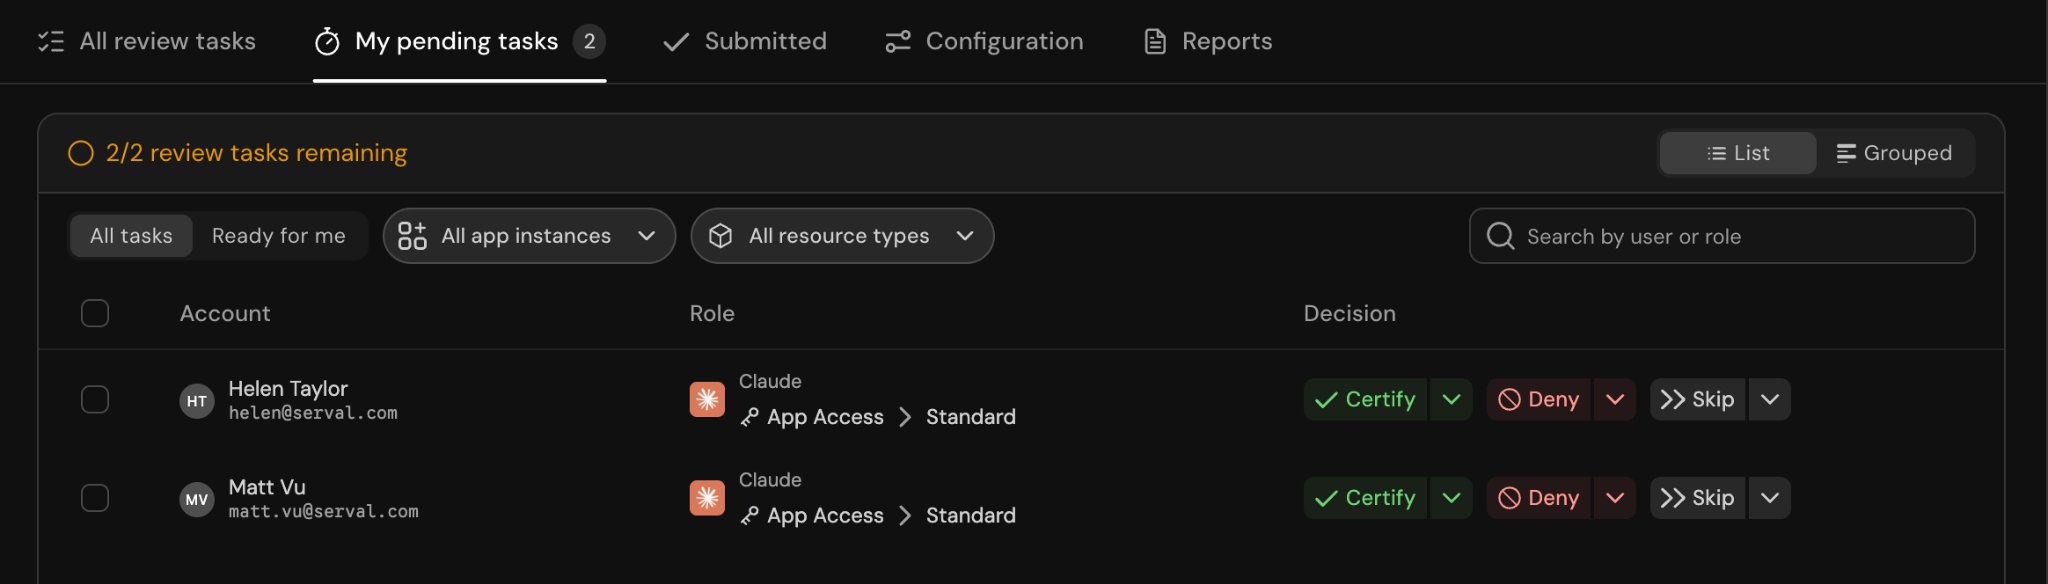
Task: Expand Deny options for Matt Vu
Action: tap(1615, 498)
